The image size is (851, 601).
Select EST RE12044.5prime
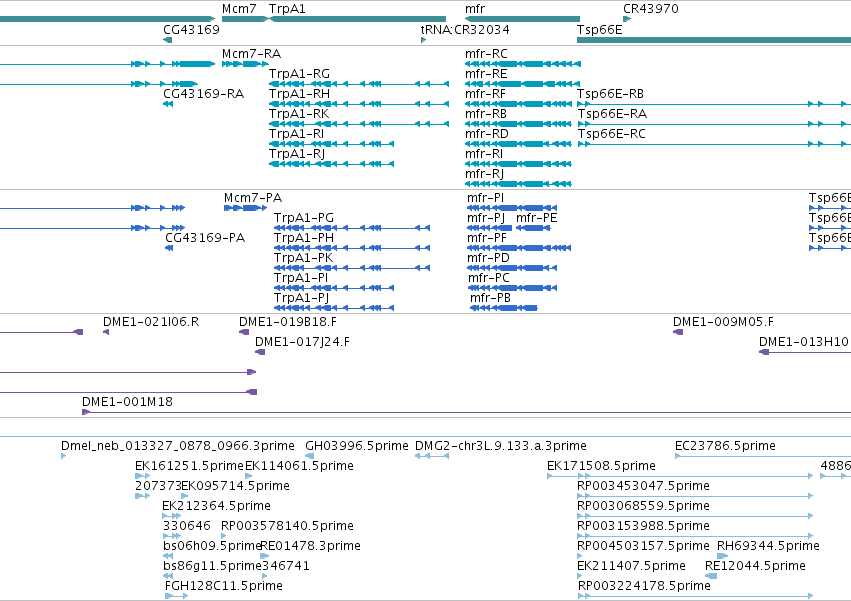point(711,576)
